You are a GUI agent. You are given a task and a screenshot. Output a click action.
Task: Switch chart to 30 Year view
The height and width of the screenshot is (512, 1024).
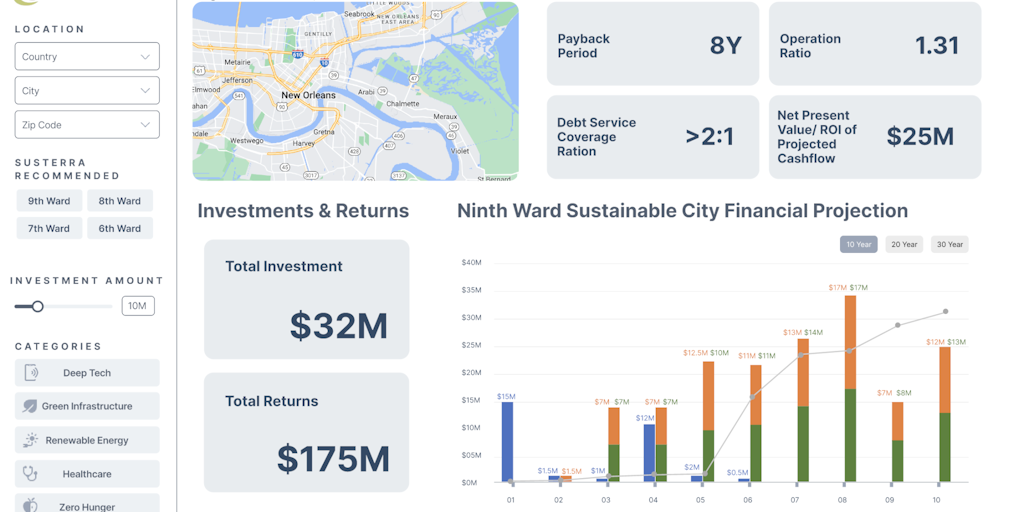pos(950,244)
